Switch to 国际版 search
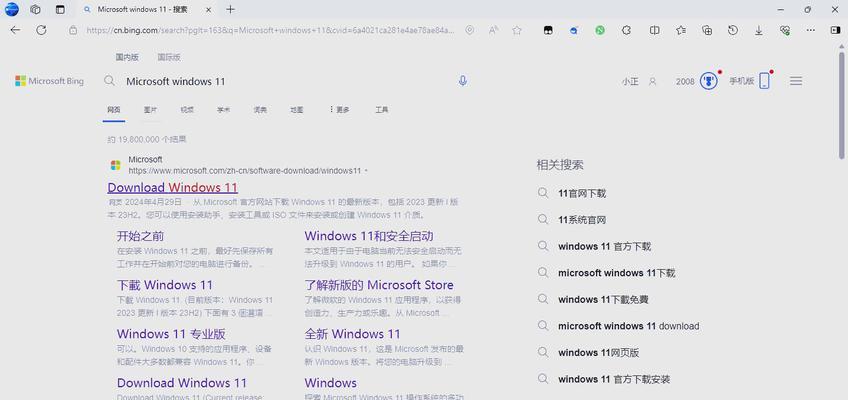This screenshot has height=400, width=848. click(169, 57)
